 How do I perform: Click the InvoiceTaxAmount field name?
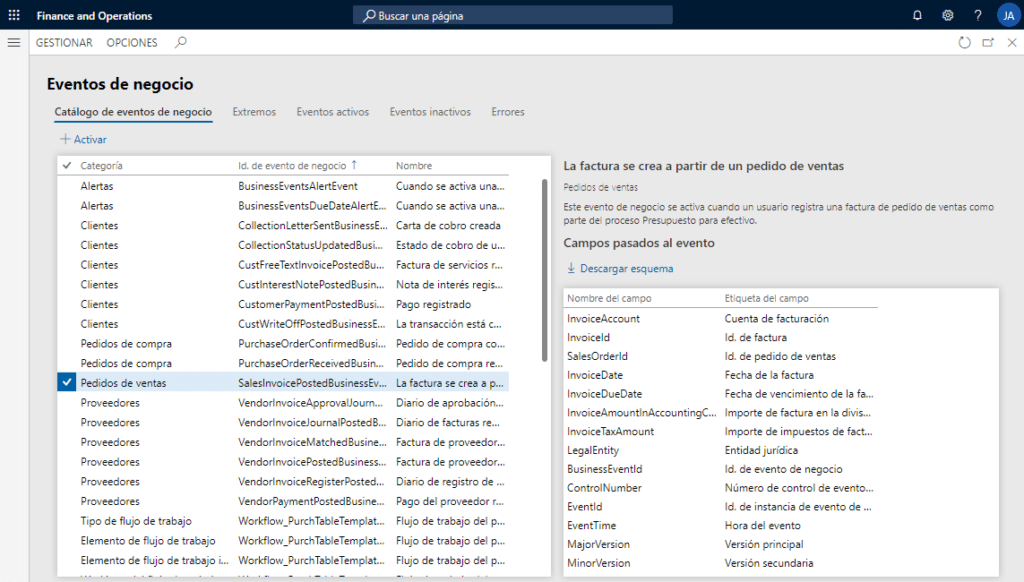[610, 431]
